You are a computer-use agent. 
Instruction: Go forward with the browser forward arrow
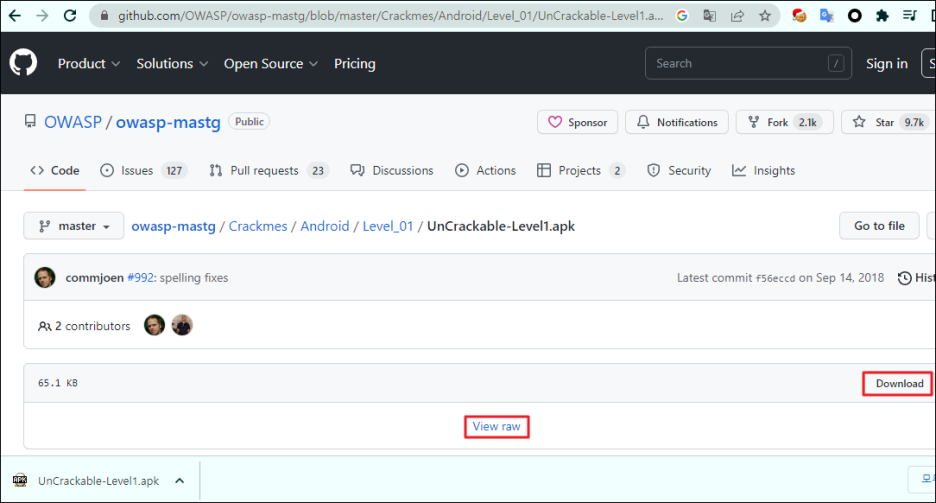coord(42,16)
